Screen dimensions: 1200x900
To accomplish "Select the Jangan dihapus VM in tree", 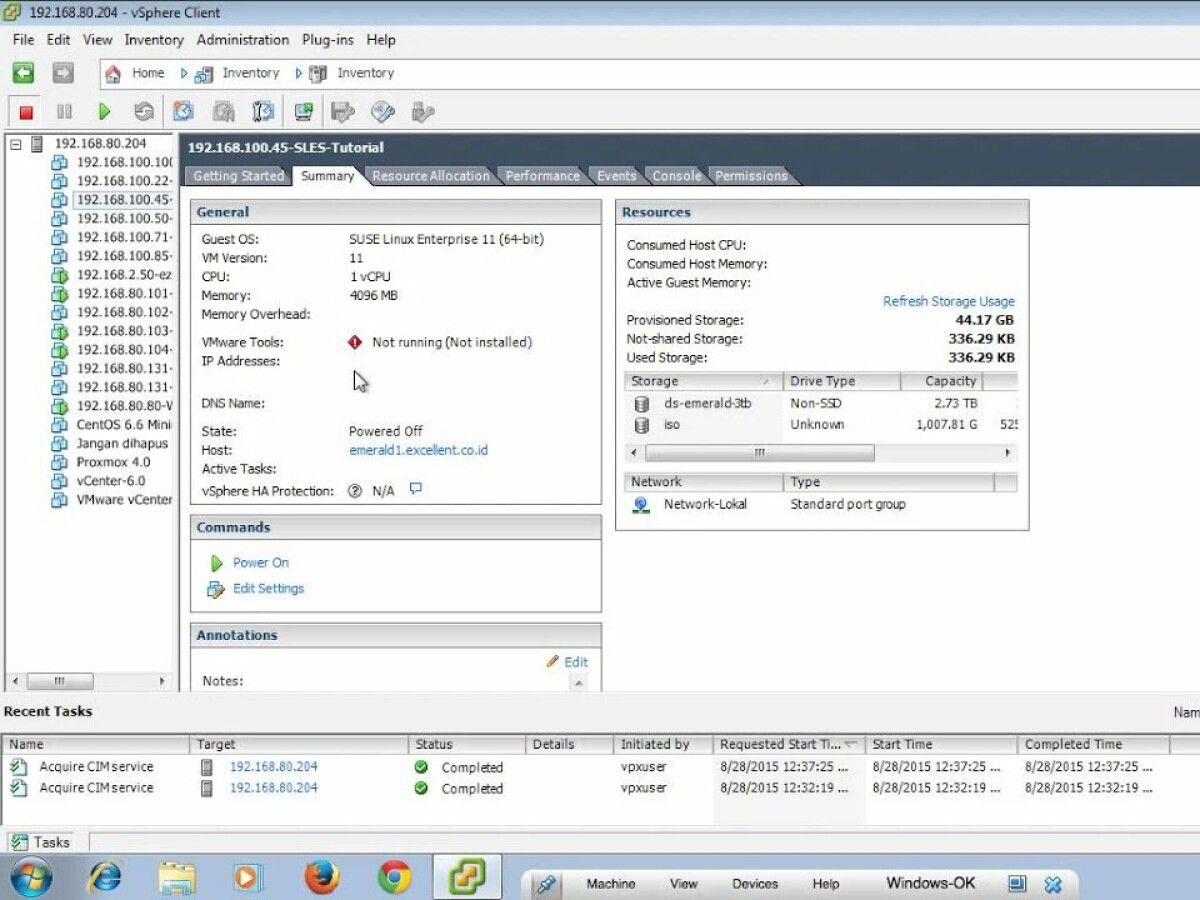I will [x=122, y=444].
